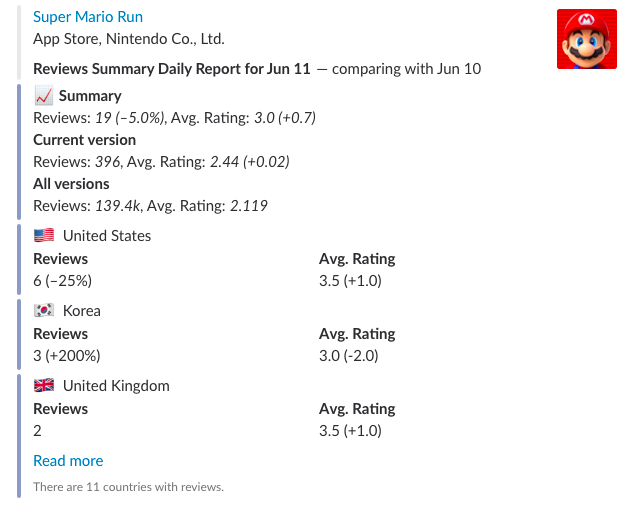Image resolution: width=642 pixels, height=506 pixels.
Task: Click the United Kingdom flag icon
Action: point(44,386)
